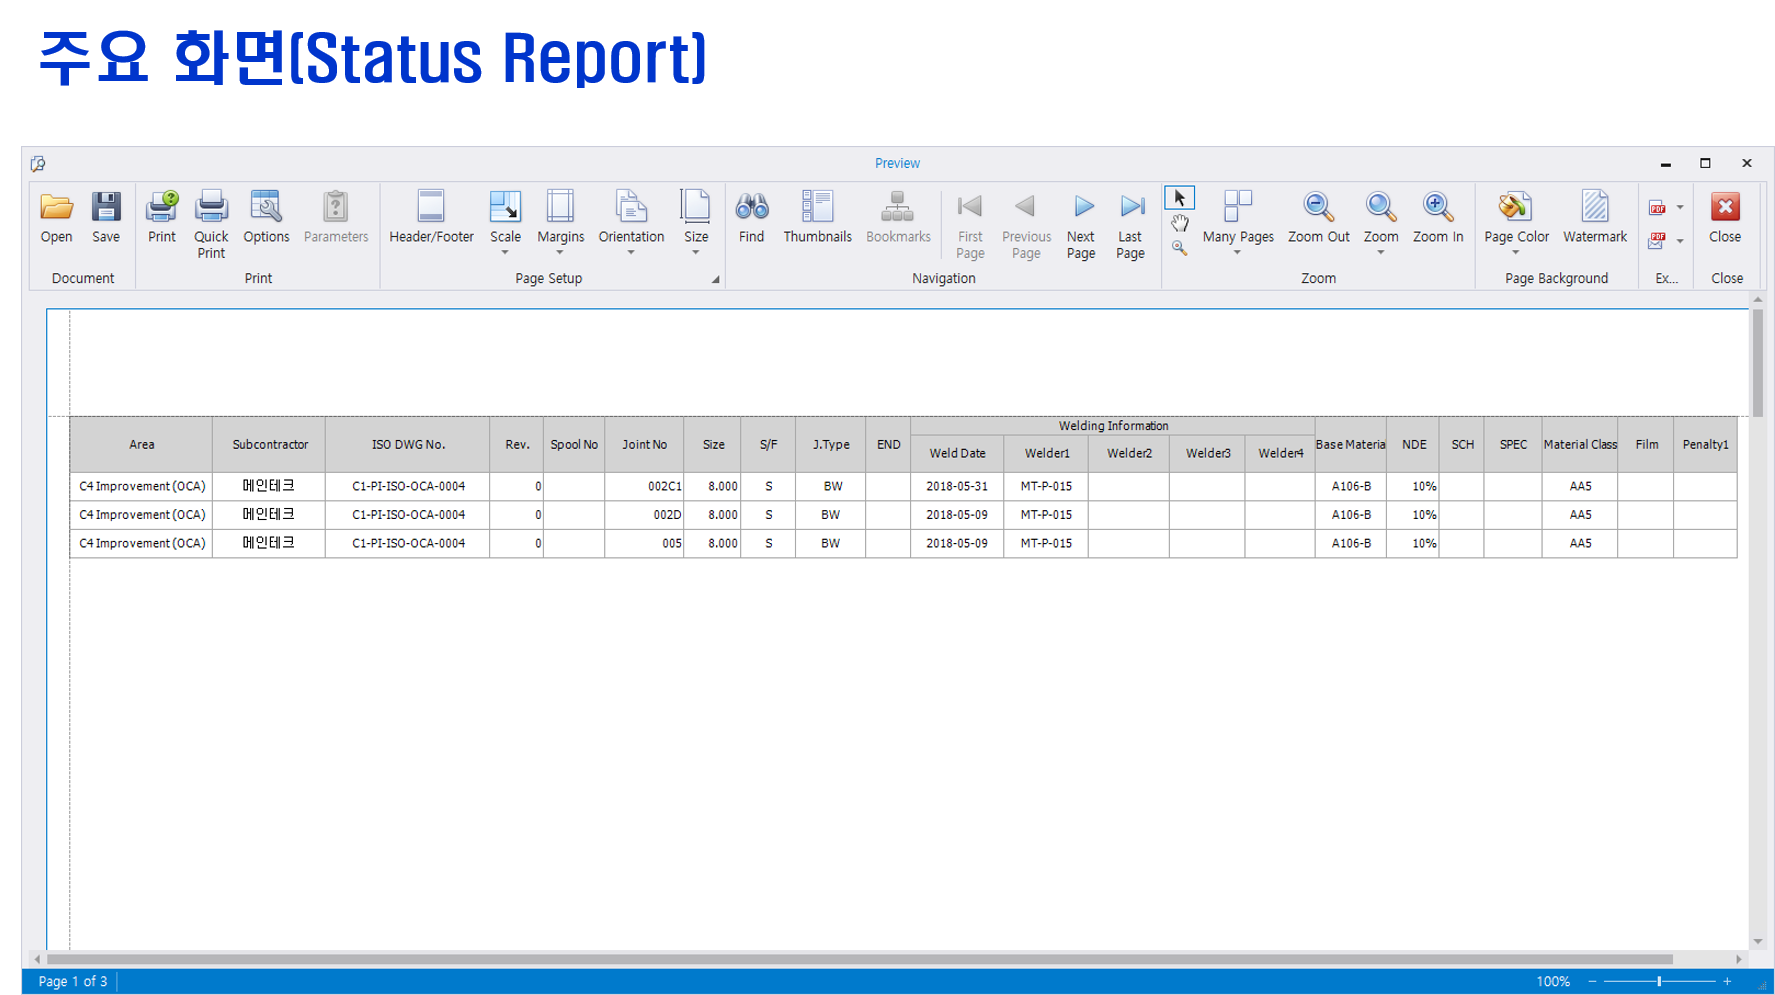Click the Header/Footer button

point(431,217)
